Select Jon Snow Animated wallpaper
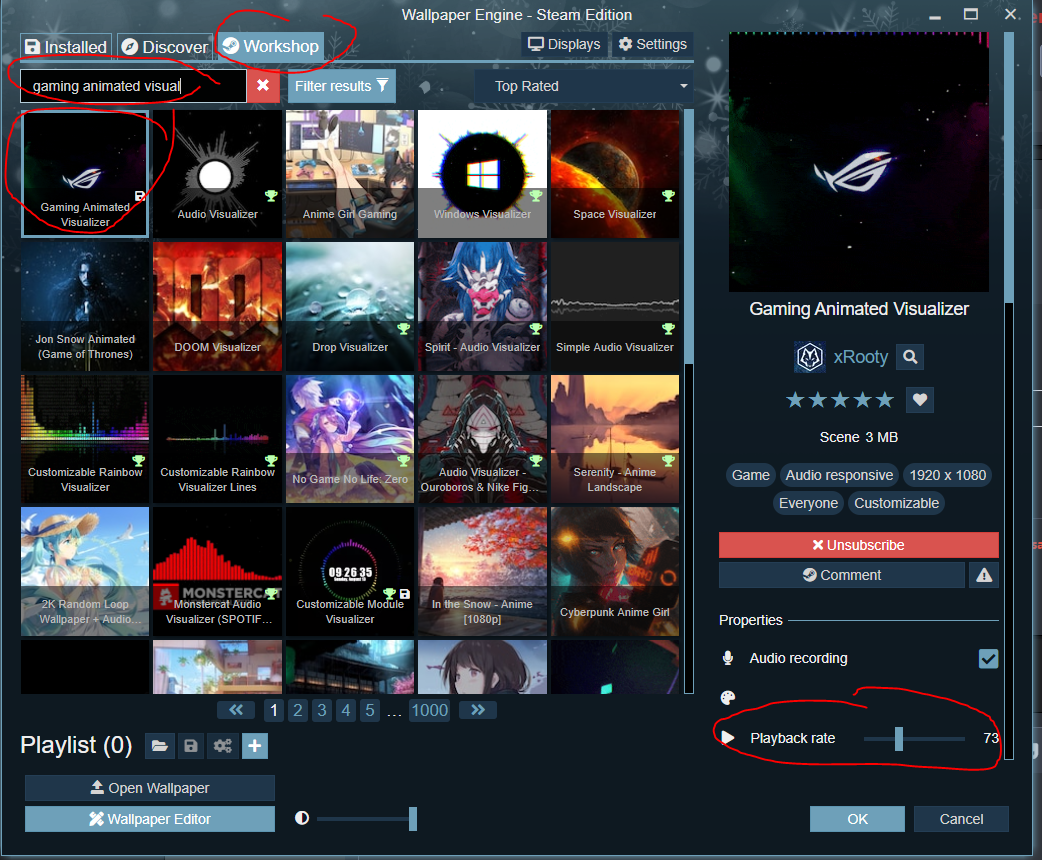Viewport: 1042px width, 860px height. 85,306
